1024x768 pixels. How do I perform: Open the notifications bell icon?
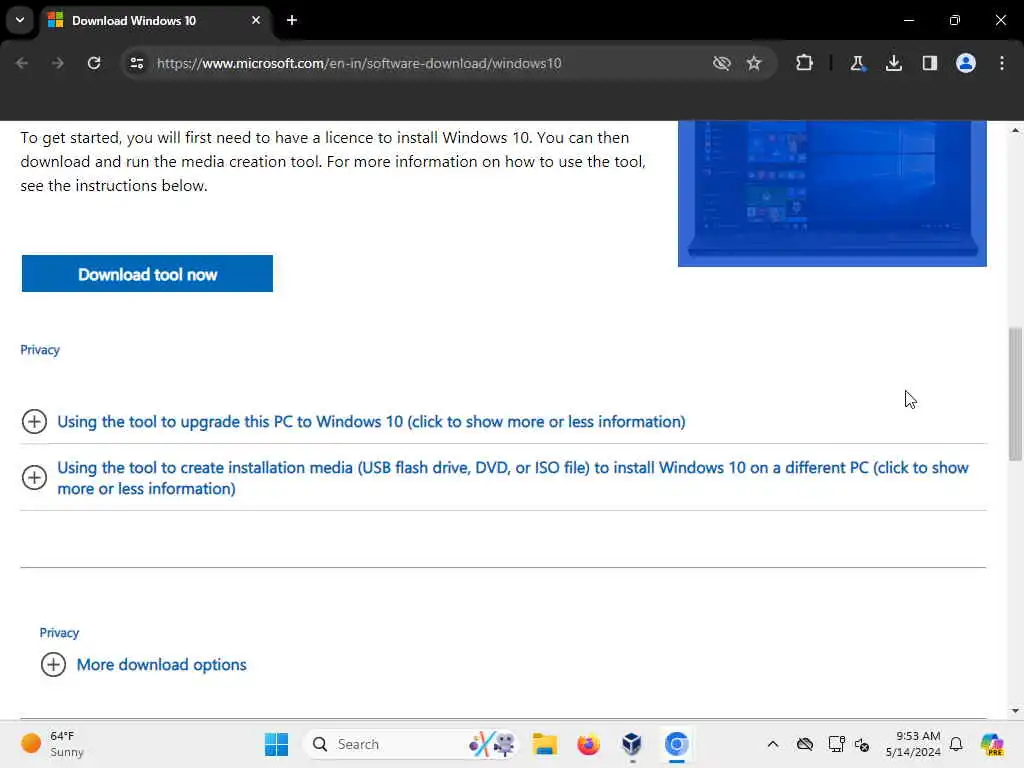(956, 744)
